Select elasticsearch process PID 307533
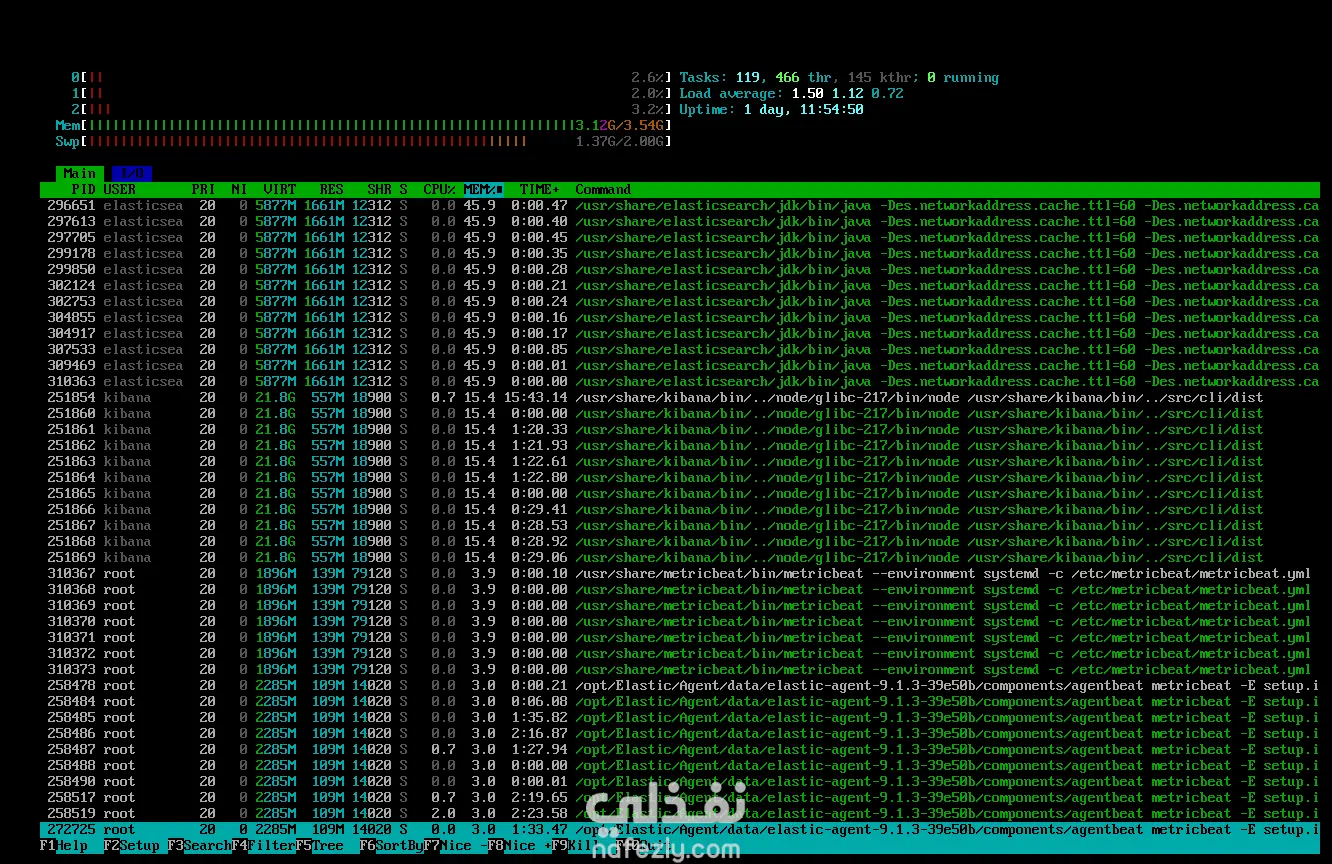This screenshot has width=1332, height=864. pyautogui.click(x=680, y=349)
